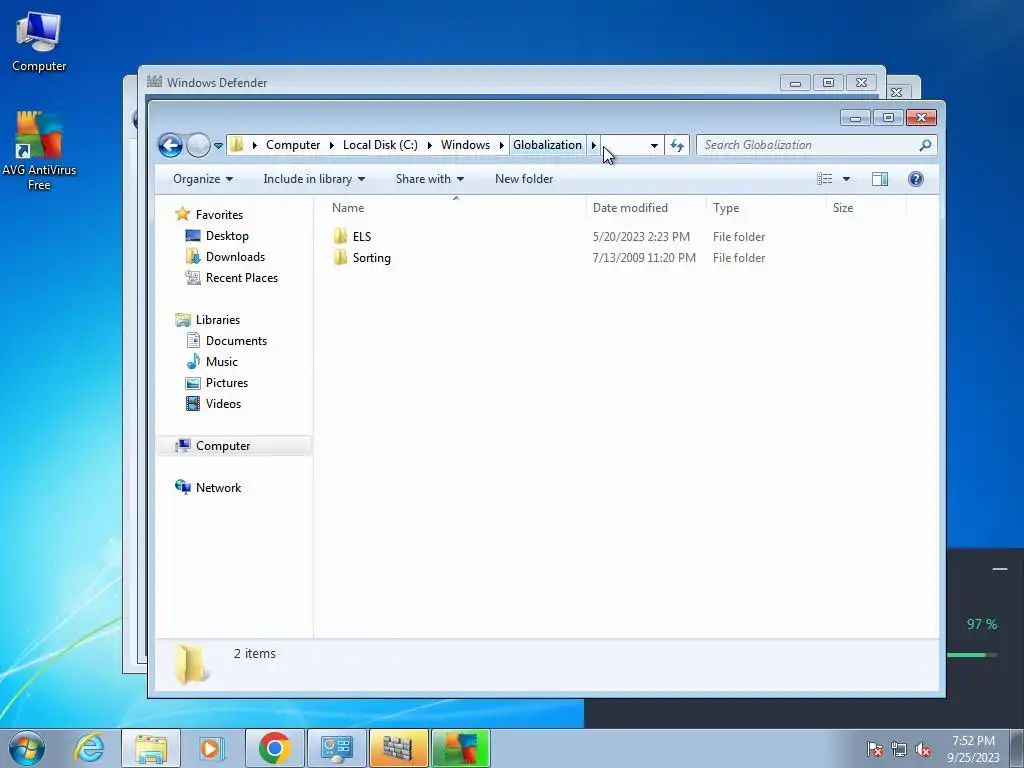Viewport: 1024px width, 768px height.
Task: Open the Videos library
Action: 223,404
